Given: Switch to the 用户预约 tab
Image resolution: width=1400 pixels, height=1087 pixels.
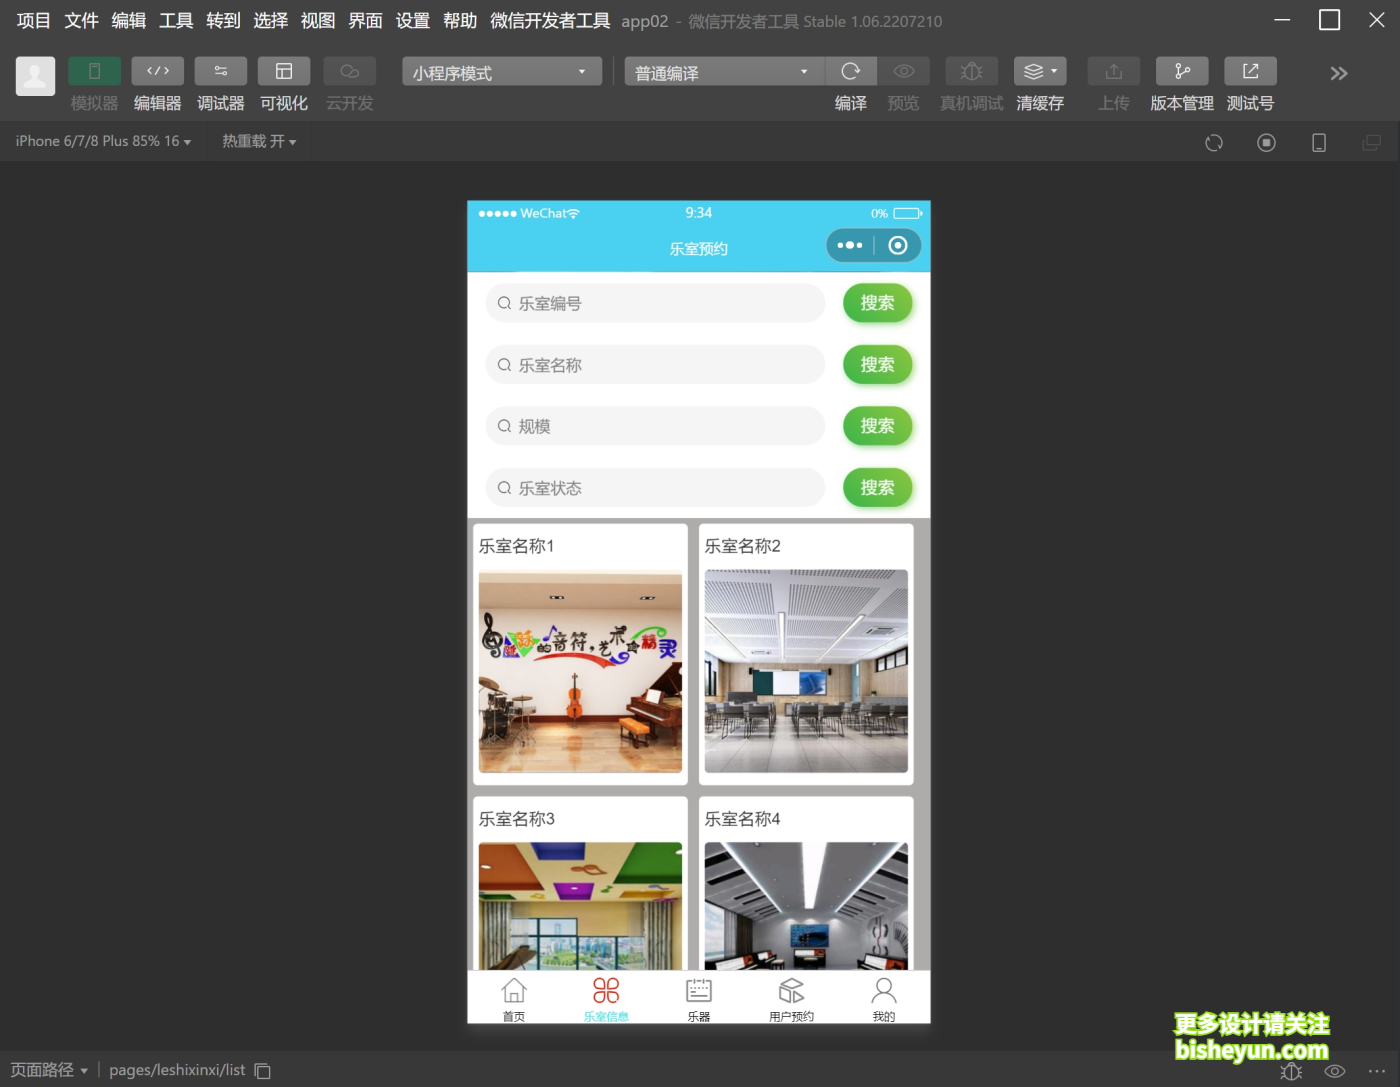Looking at the screenshot, I should [x=791, y=998].
